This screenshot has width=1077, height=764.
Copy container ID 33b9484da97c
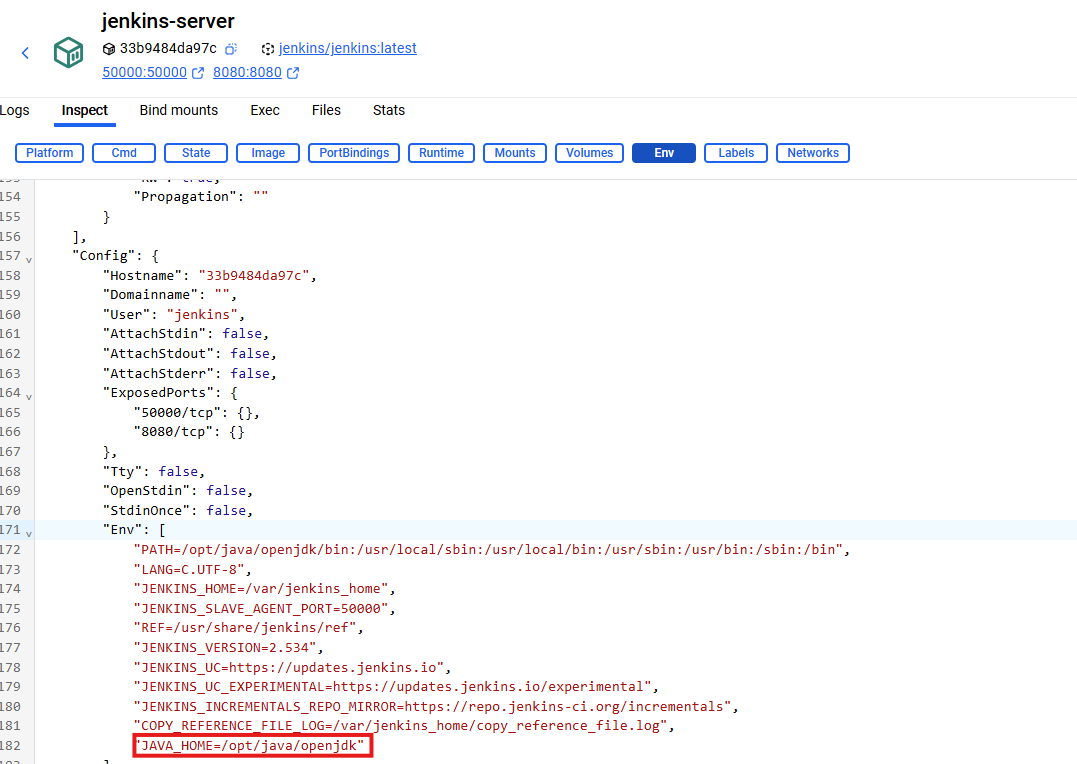point(231,49)
